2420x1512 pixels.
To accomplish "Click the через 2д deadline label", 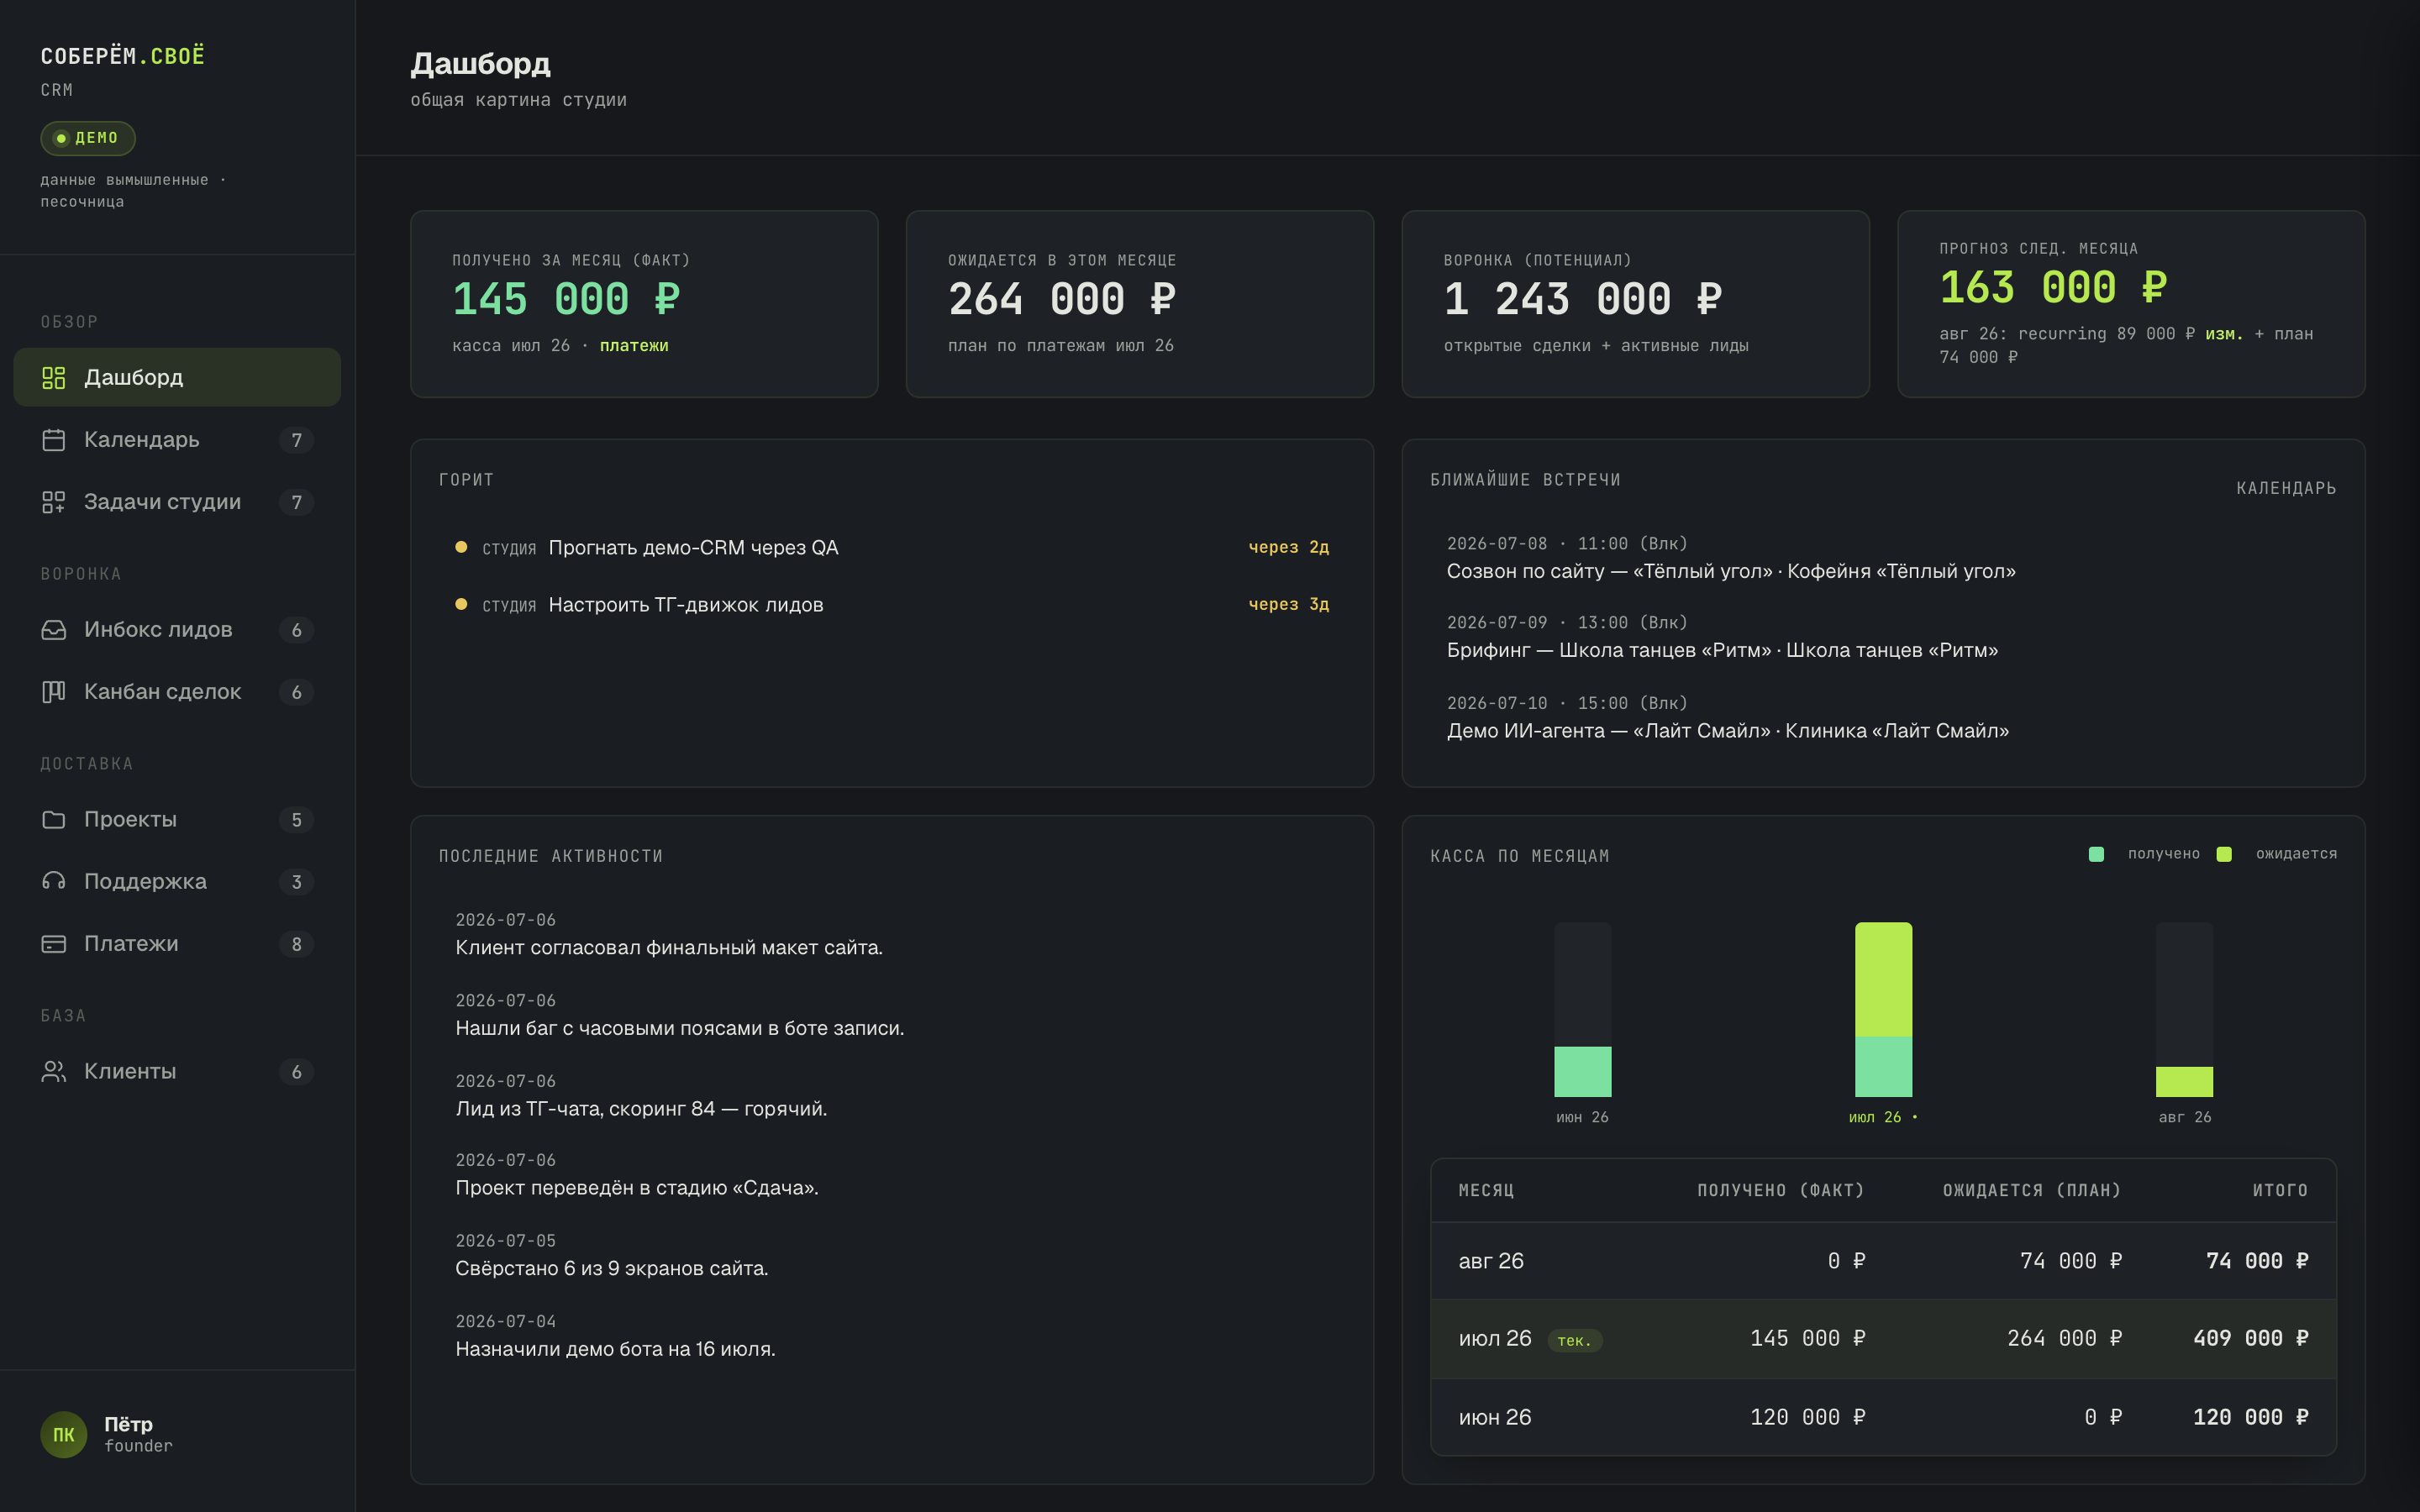I will (1288, 547).
